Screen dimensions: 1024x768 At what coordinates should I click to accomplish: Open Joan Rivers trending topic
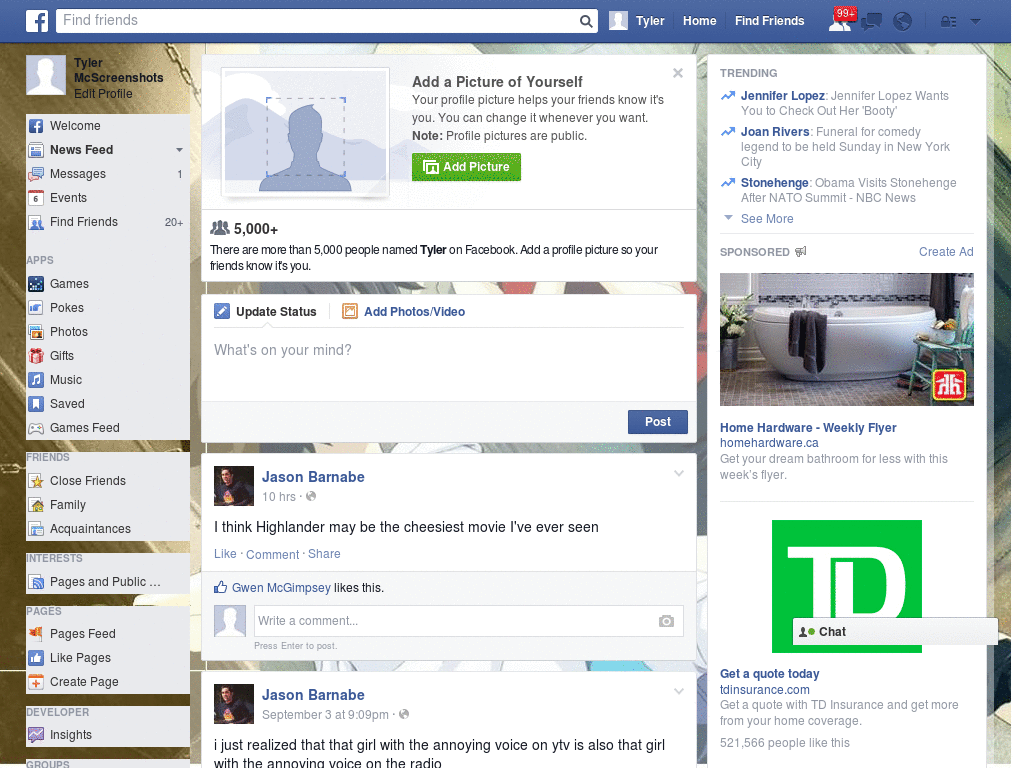(775, 132)
